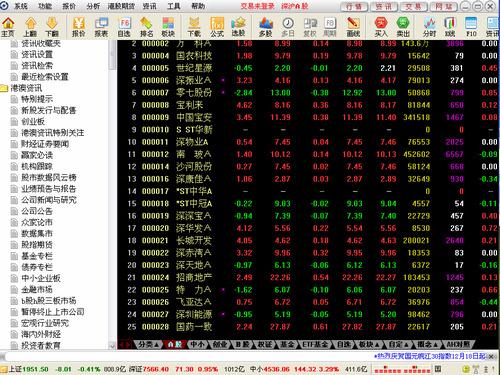Switch to the AH对照 bottom tab
Viewport: 500px width, 375px height.
(458, 344)
